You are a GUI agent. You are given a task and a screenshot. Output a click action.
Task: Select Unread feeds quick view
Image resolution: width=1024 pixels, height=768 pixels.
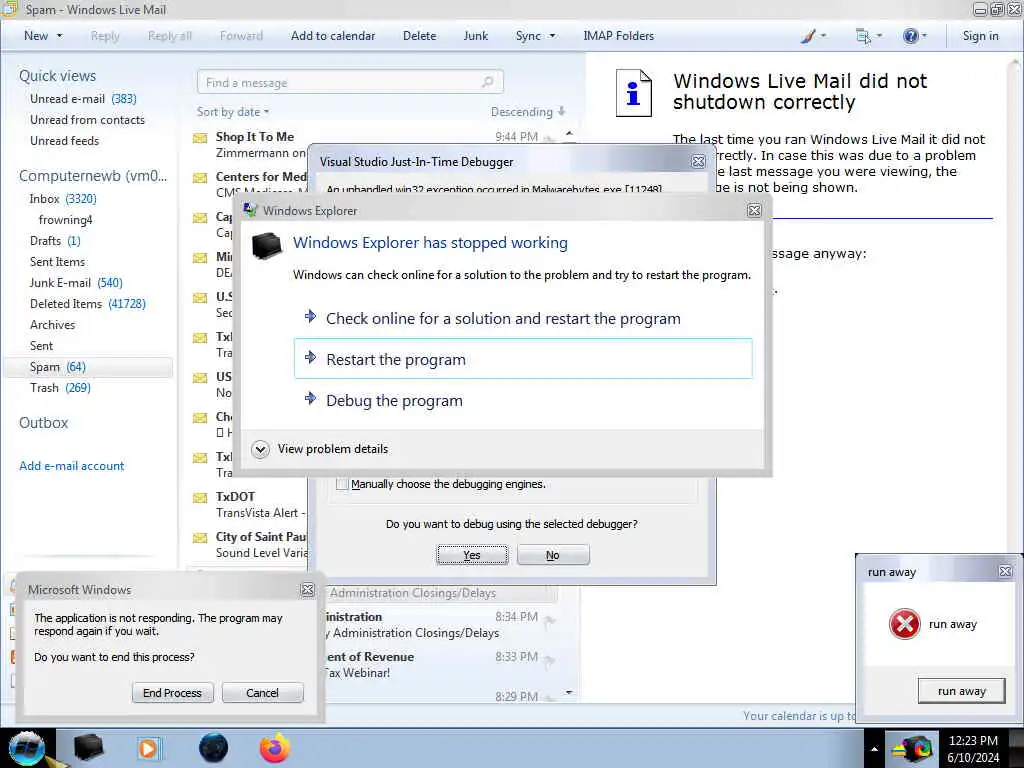(65, 140)
